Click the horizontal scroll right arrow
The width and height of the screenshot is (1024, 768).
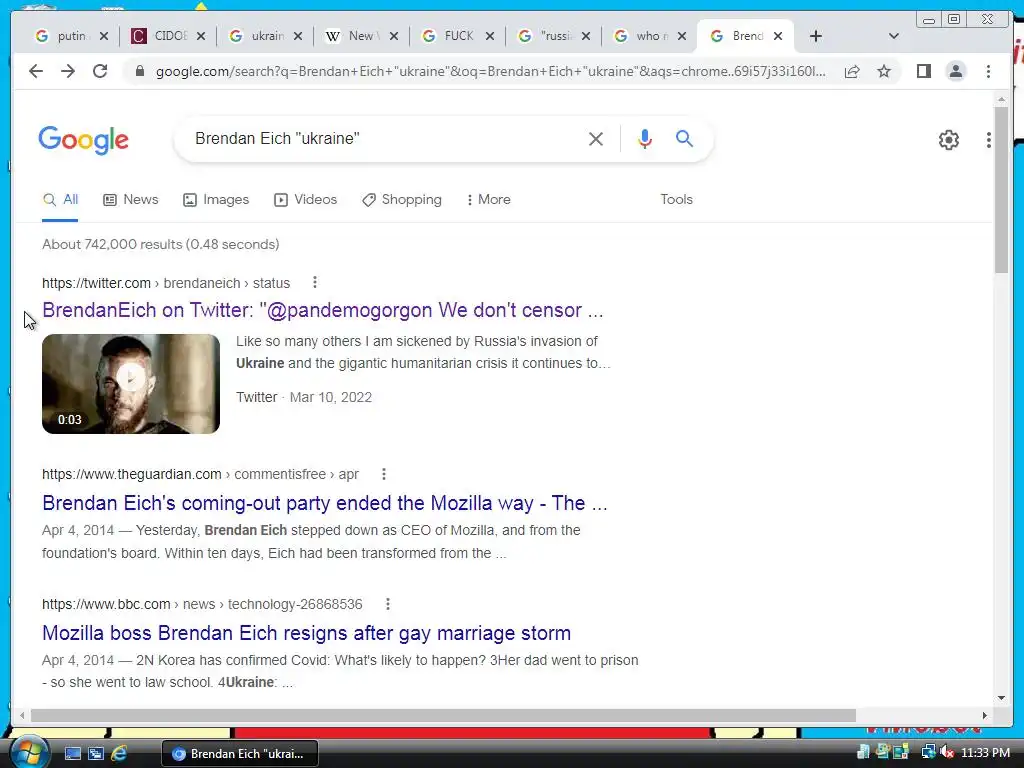click(x=984, y=715)
